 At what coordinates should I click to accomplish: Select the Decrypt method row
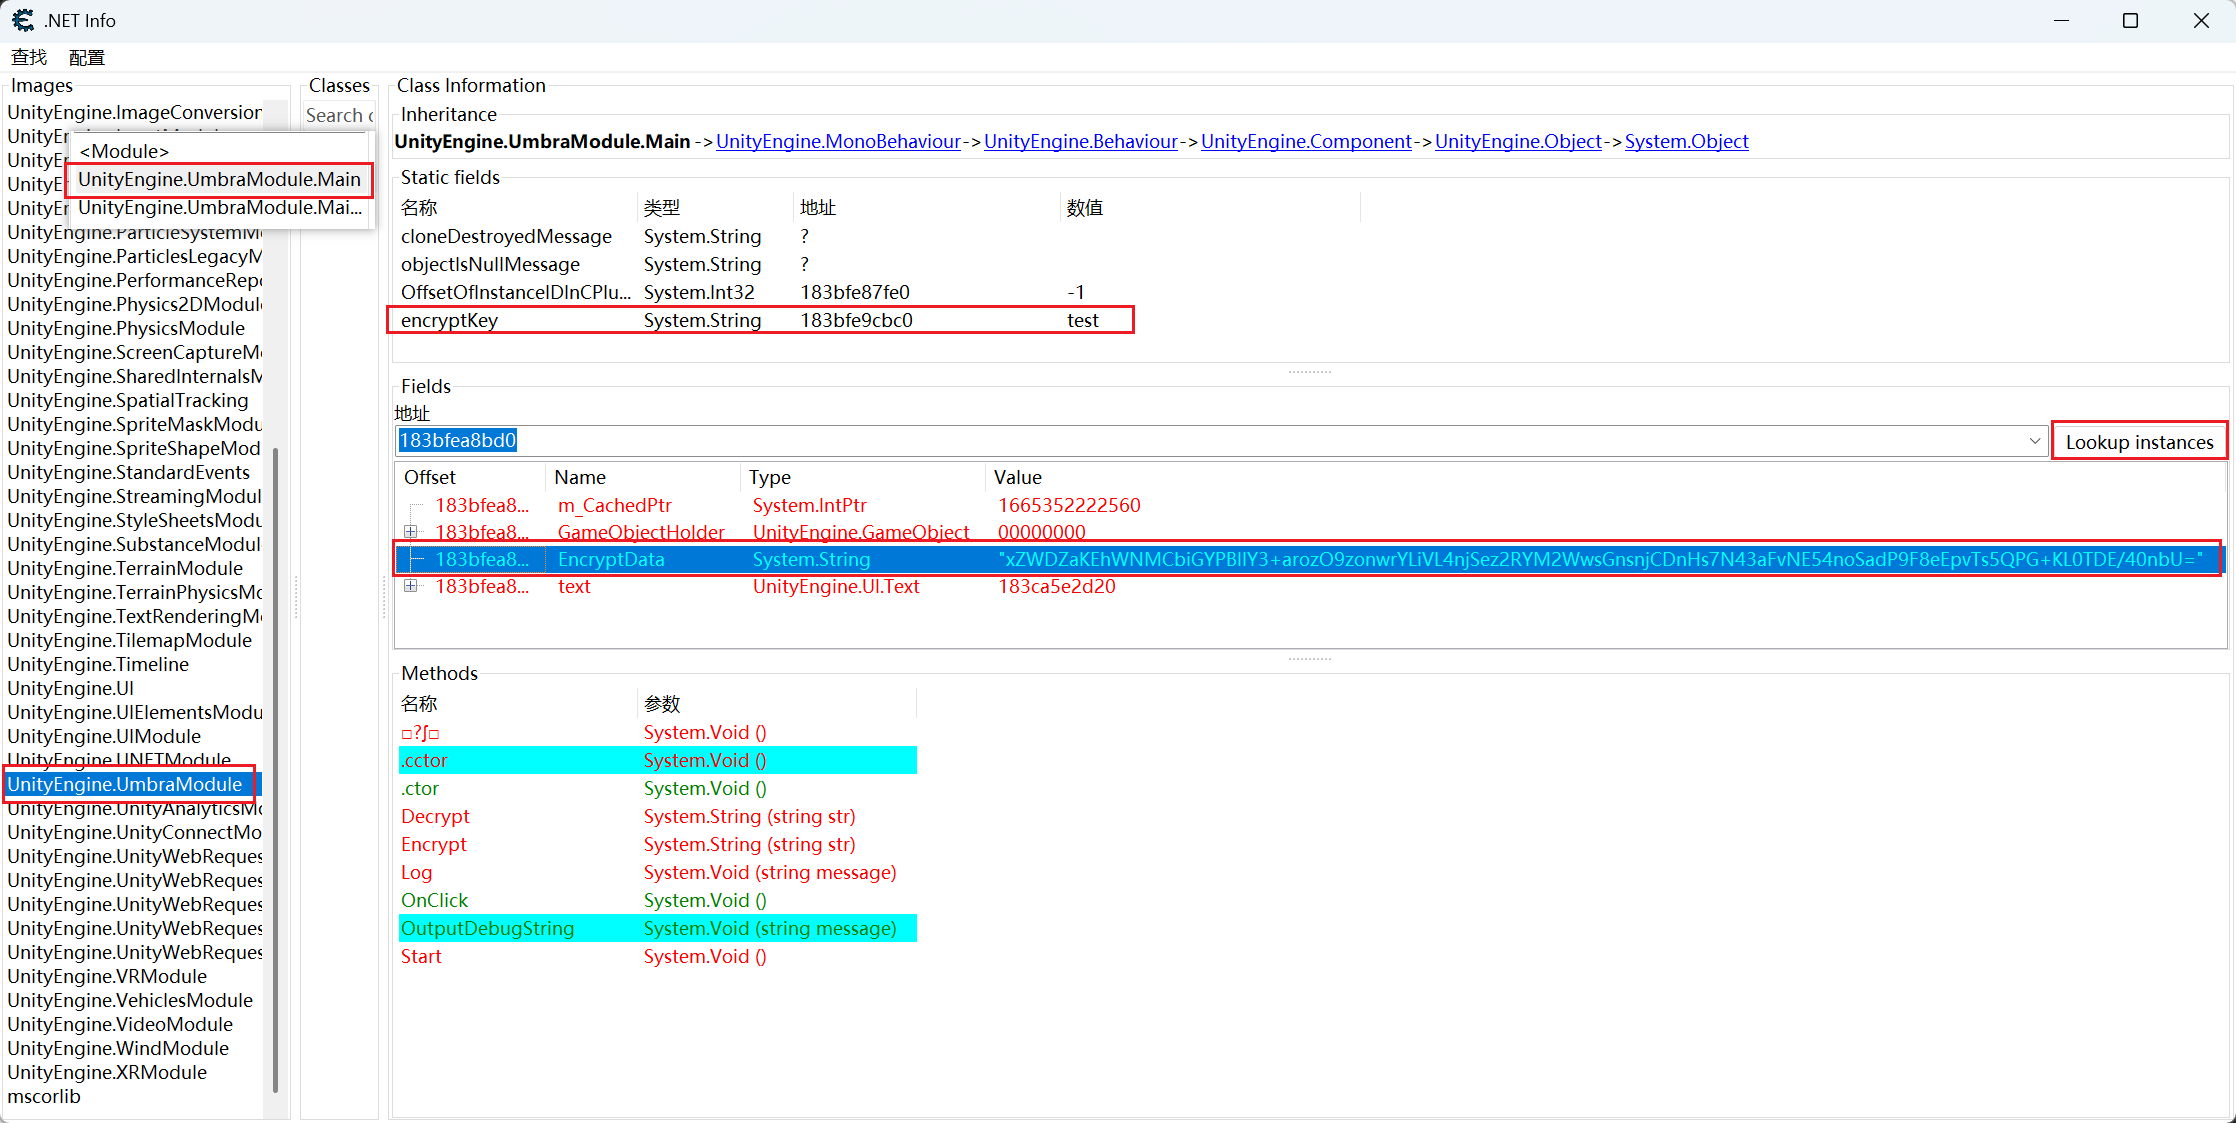[x=436, y=816]
